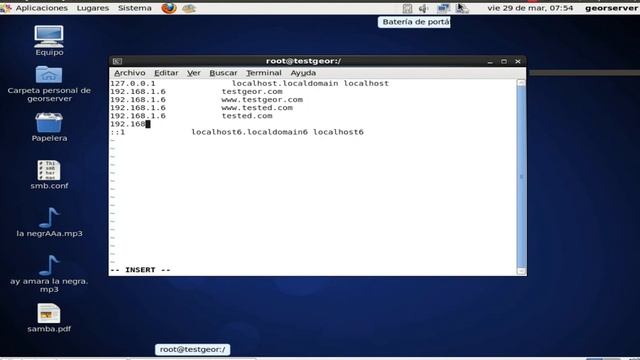Open the Aplicaciones menu

tap(41, 8)
